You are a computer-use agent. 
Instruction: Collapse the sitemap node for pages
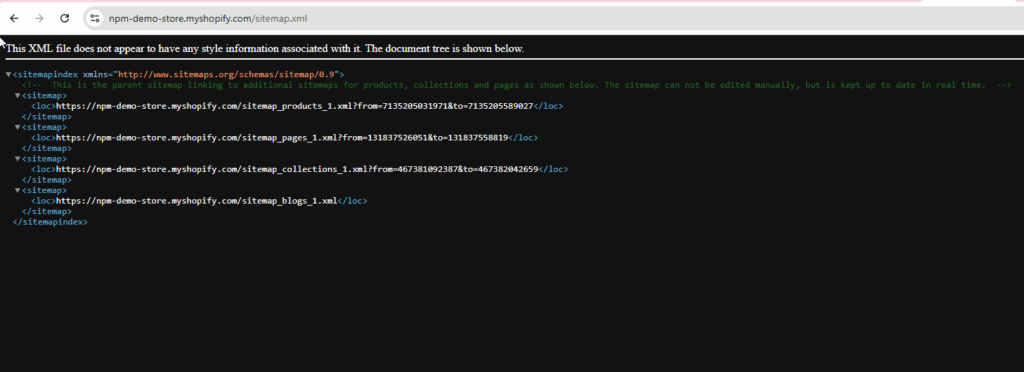[18, 127]
